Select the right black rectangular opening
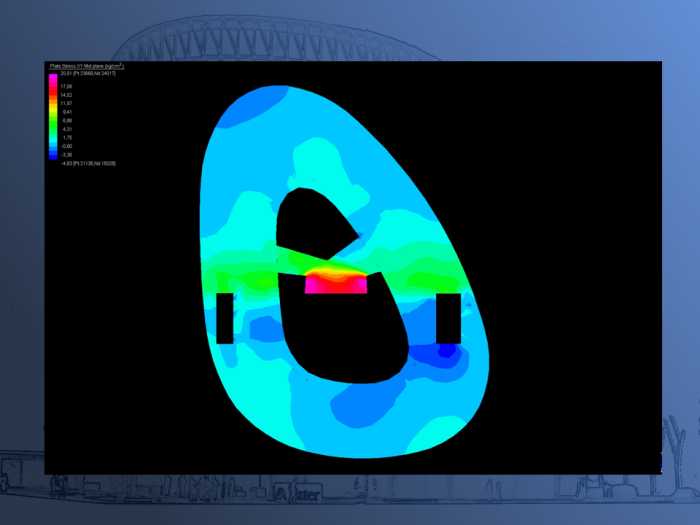This screenshot has height=525, width=700. (x=449, y=318)
